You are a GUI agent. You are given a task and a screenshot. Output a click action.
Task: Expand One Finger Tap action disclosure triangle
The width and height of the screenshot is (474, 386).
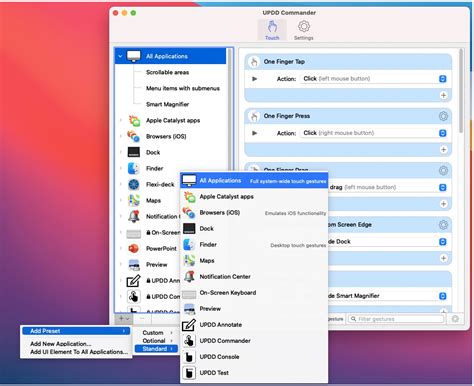point(254,79)
